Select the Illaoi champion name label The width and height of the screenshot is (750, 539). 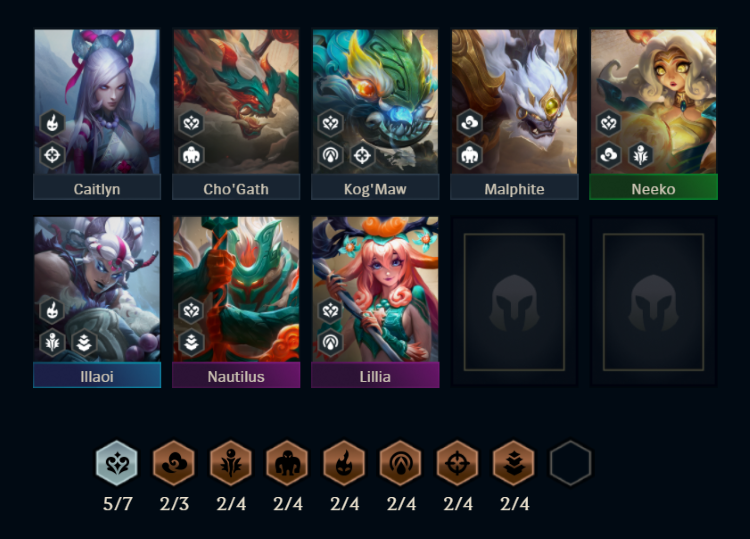click(x=97, y=376)
